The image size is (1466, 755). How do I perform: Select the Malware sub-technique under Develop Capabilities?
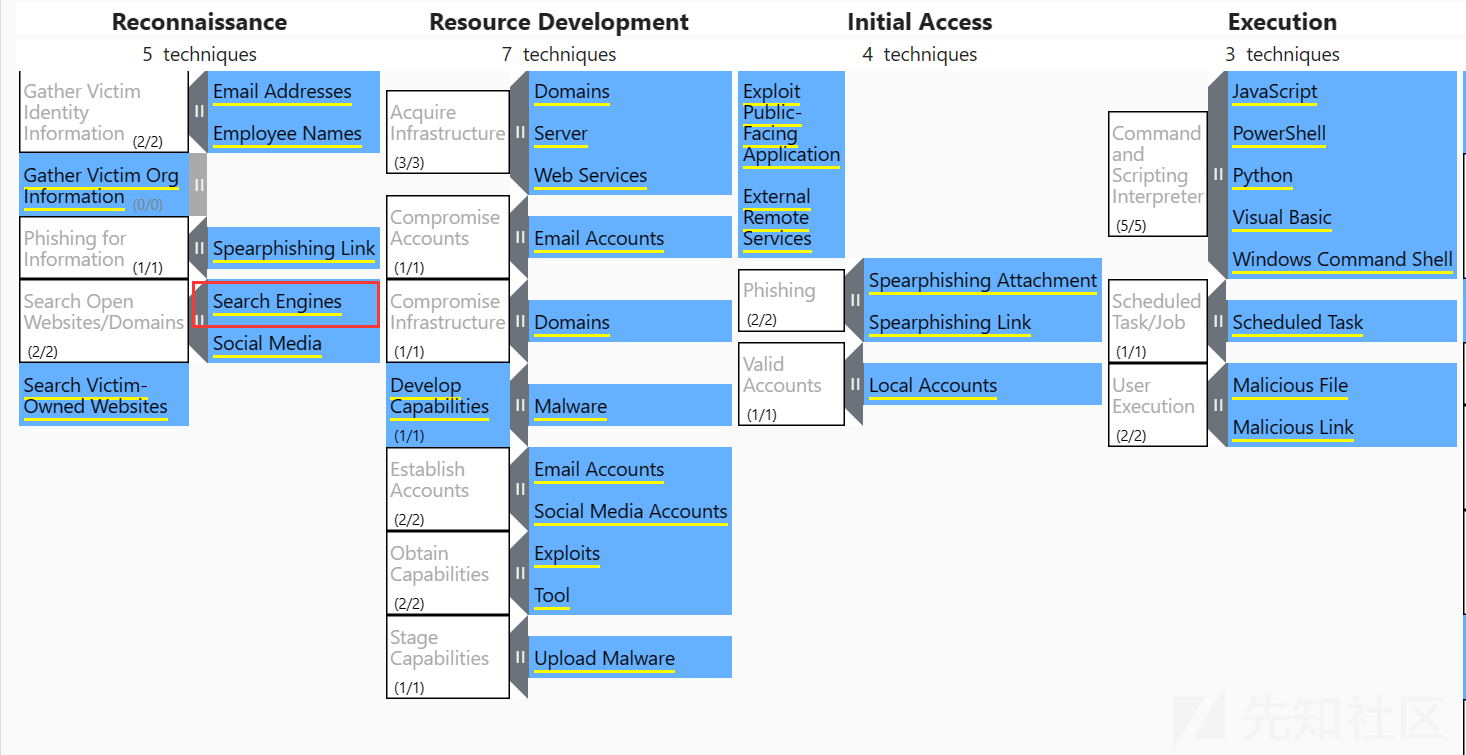[x=630, y=406]
